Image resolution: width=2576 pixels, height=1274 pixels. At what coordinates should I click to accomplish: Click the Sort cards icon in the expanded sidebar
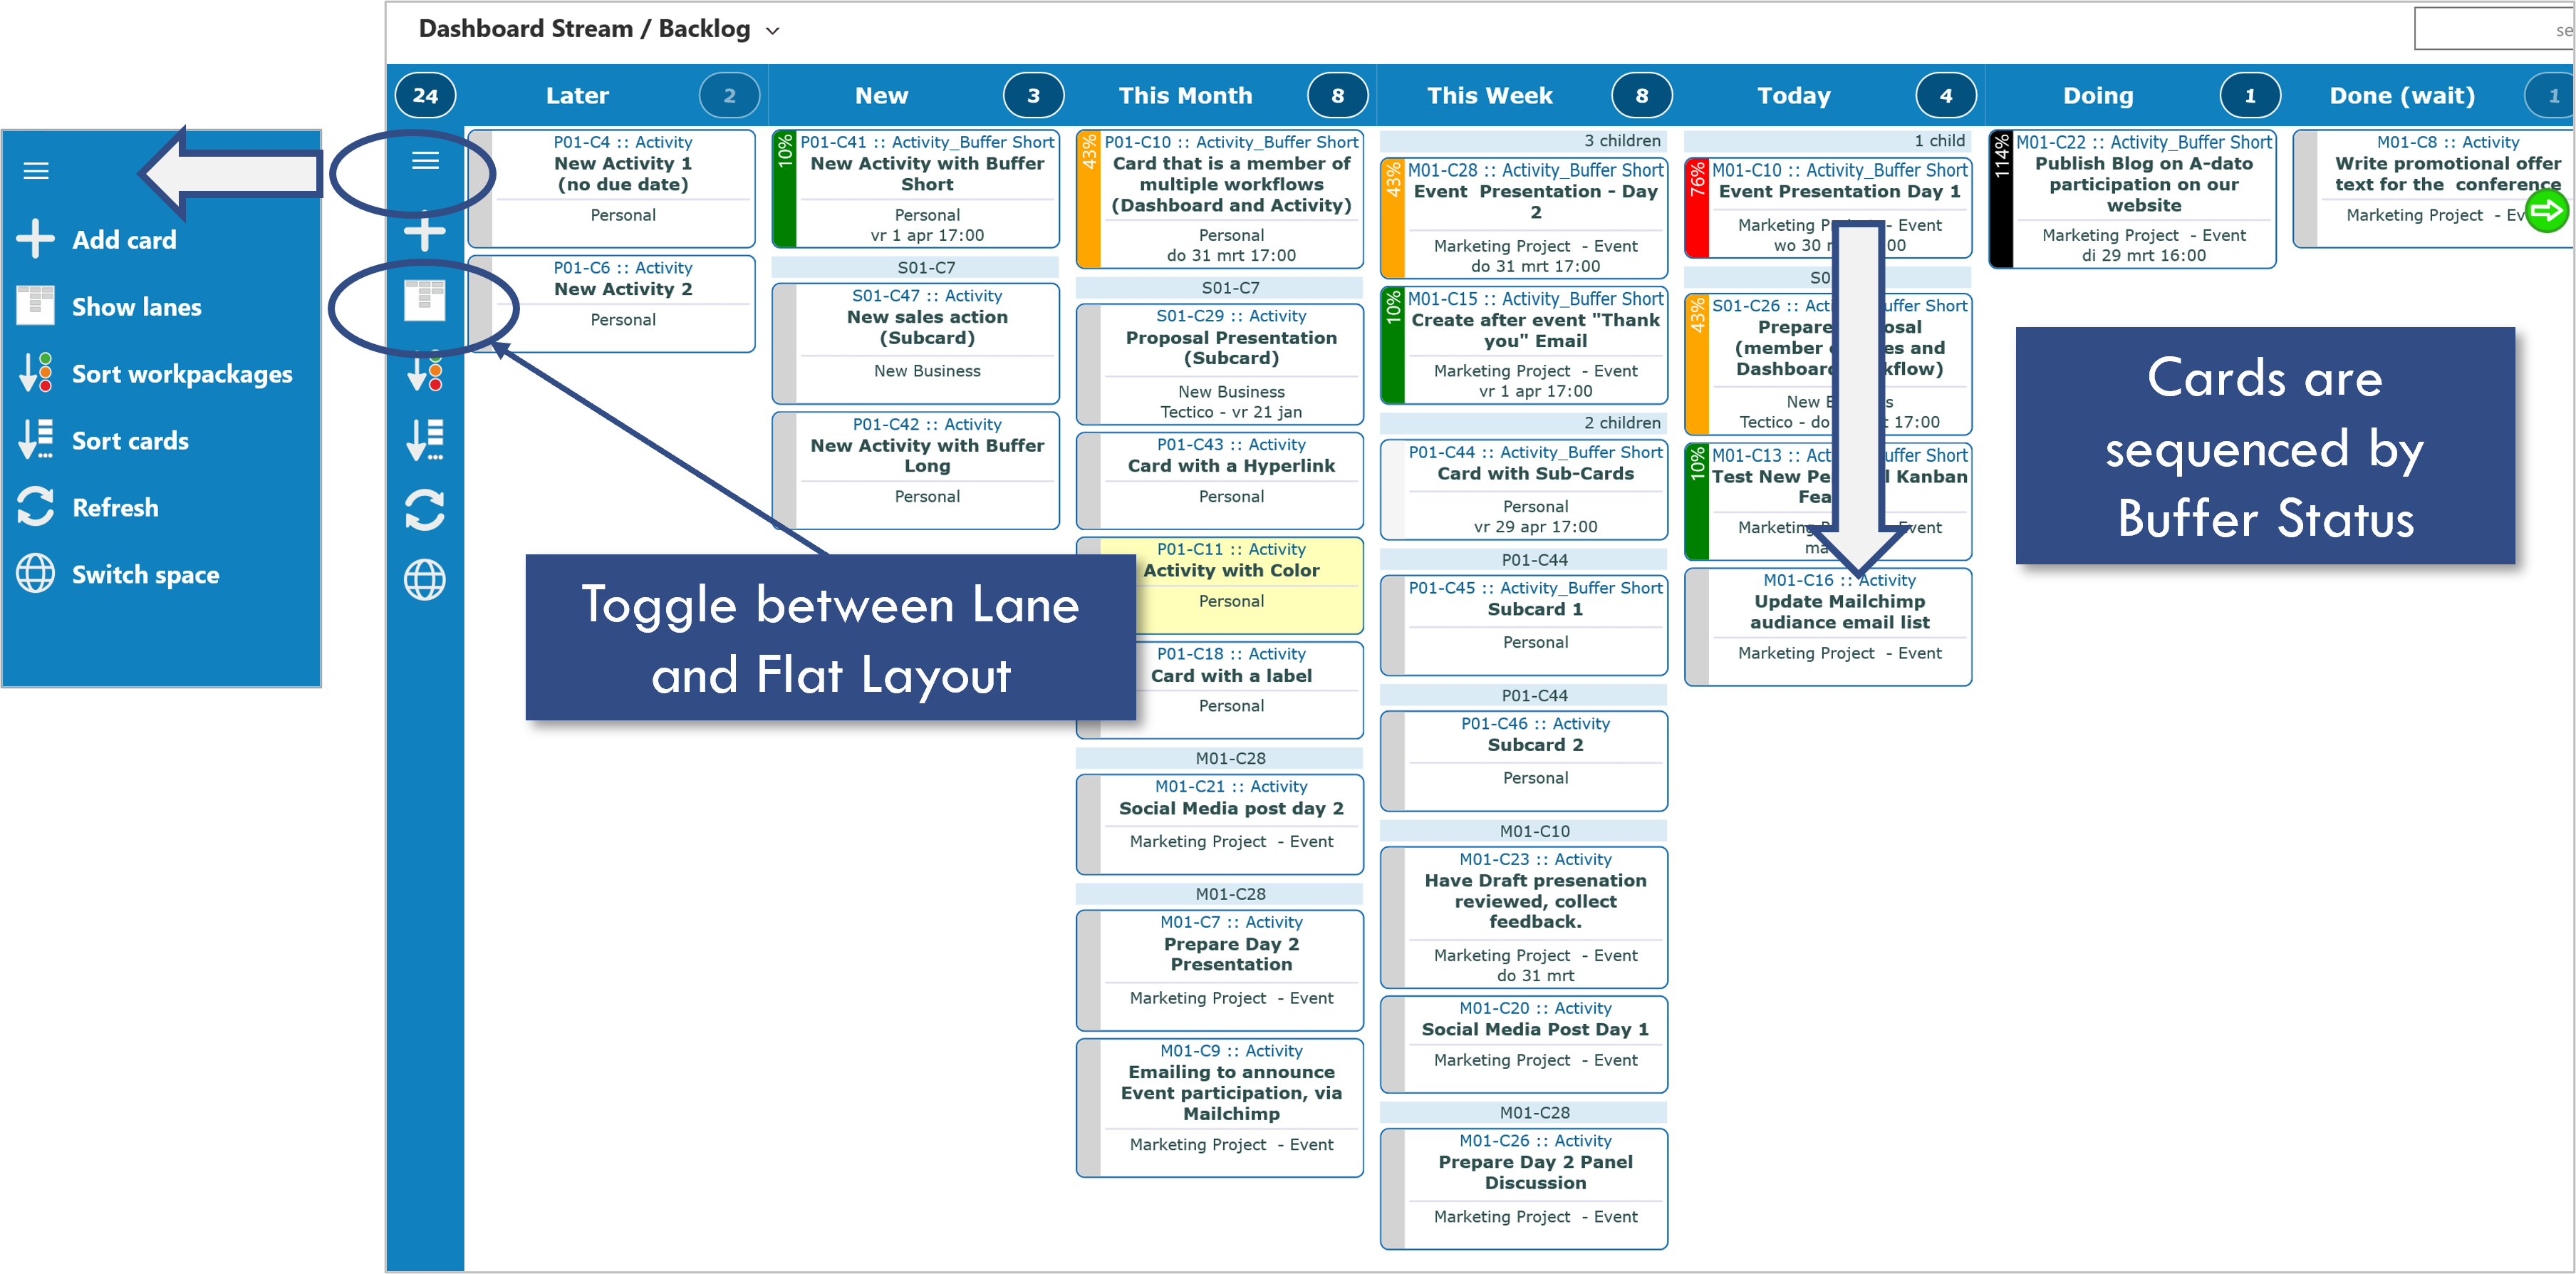pyautogui.click(x=36, y=440)
